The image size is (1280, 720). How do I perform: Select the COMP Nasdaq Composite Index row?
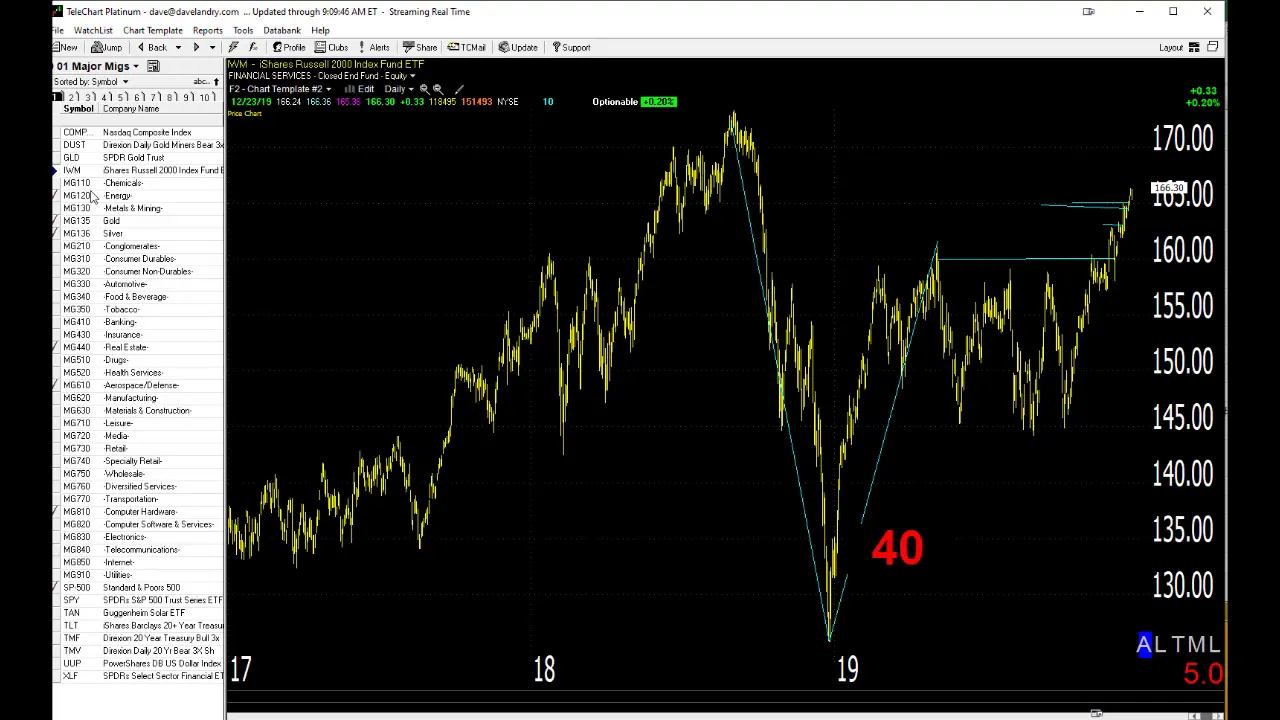pos(139,132)
